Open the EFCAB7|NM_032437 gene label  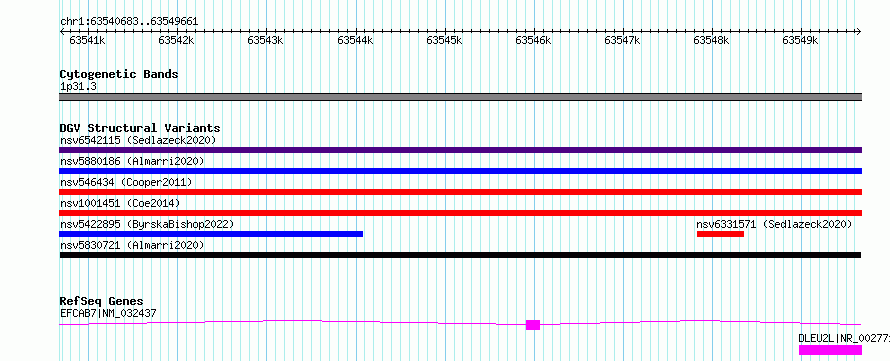(108, 313)
